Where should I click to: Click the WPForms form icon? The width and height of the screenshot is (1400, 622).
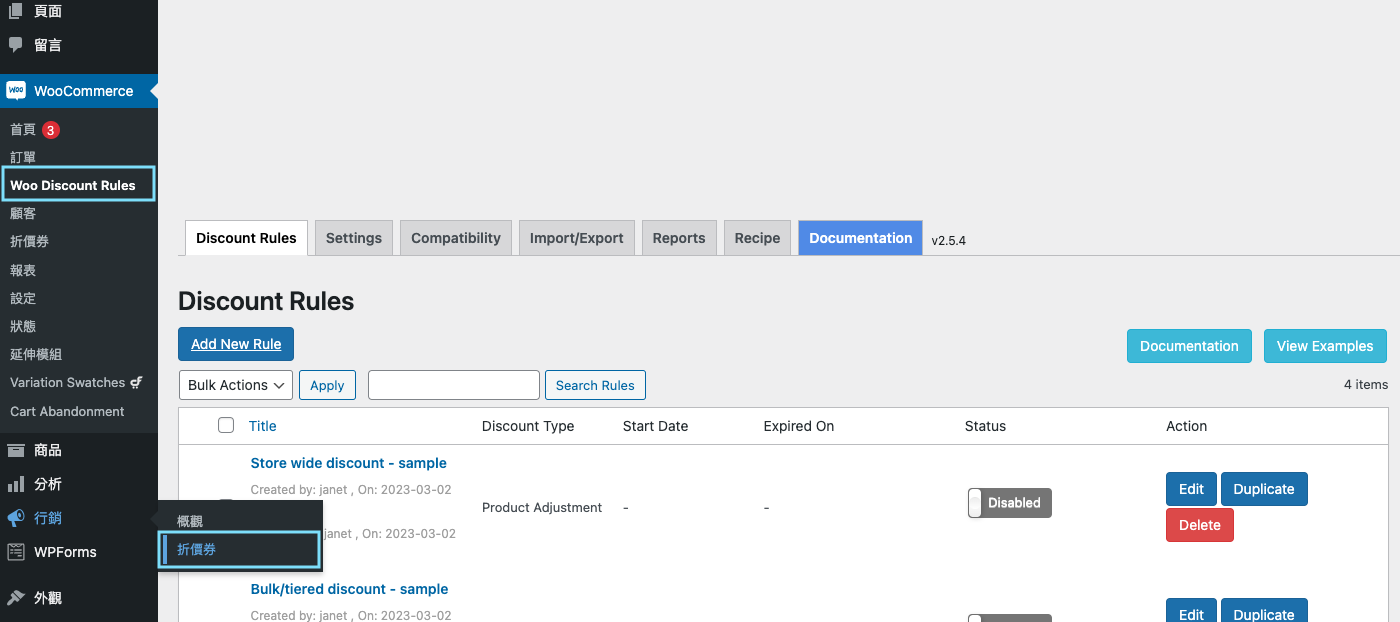click(16, 552)
